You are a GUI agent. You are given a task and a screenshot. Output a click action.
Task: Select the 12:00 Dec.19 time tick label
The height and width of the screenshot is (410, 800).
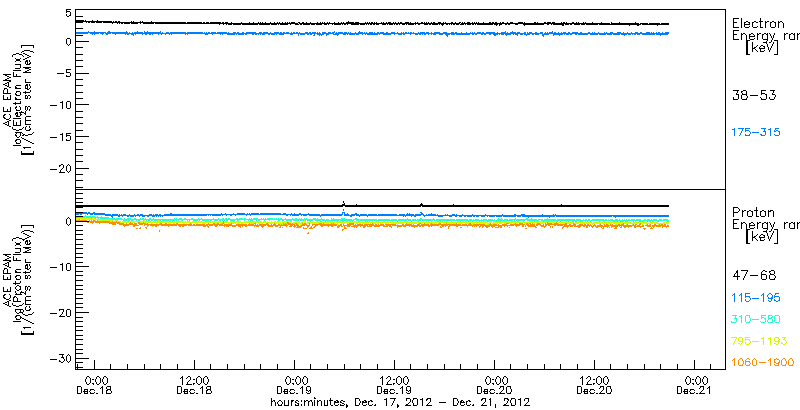coord(395,385)
